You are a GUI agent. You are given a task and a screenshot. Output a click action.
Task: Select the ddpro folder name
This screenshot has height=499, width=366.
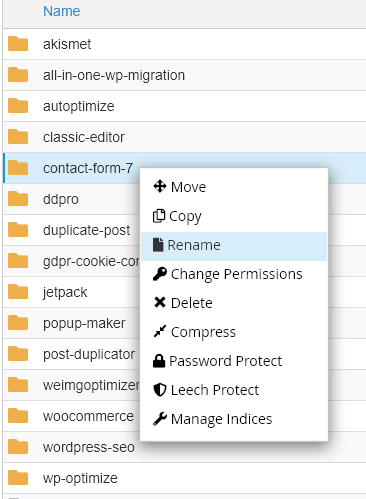[61, 200]
